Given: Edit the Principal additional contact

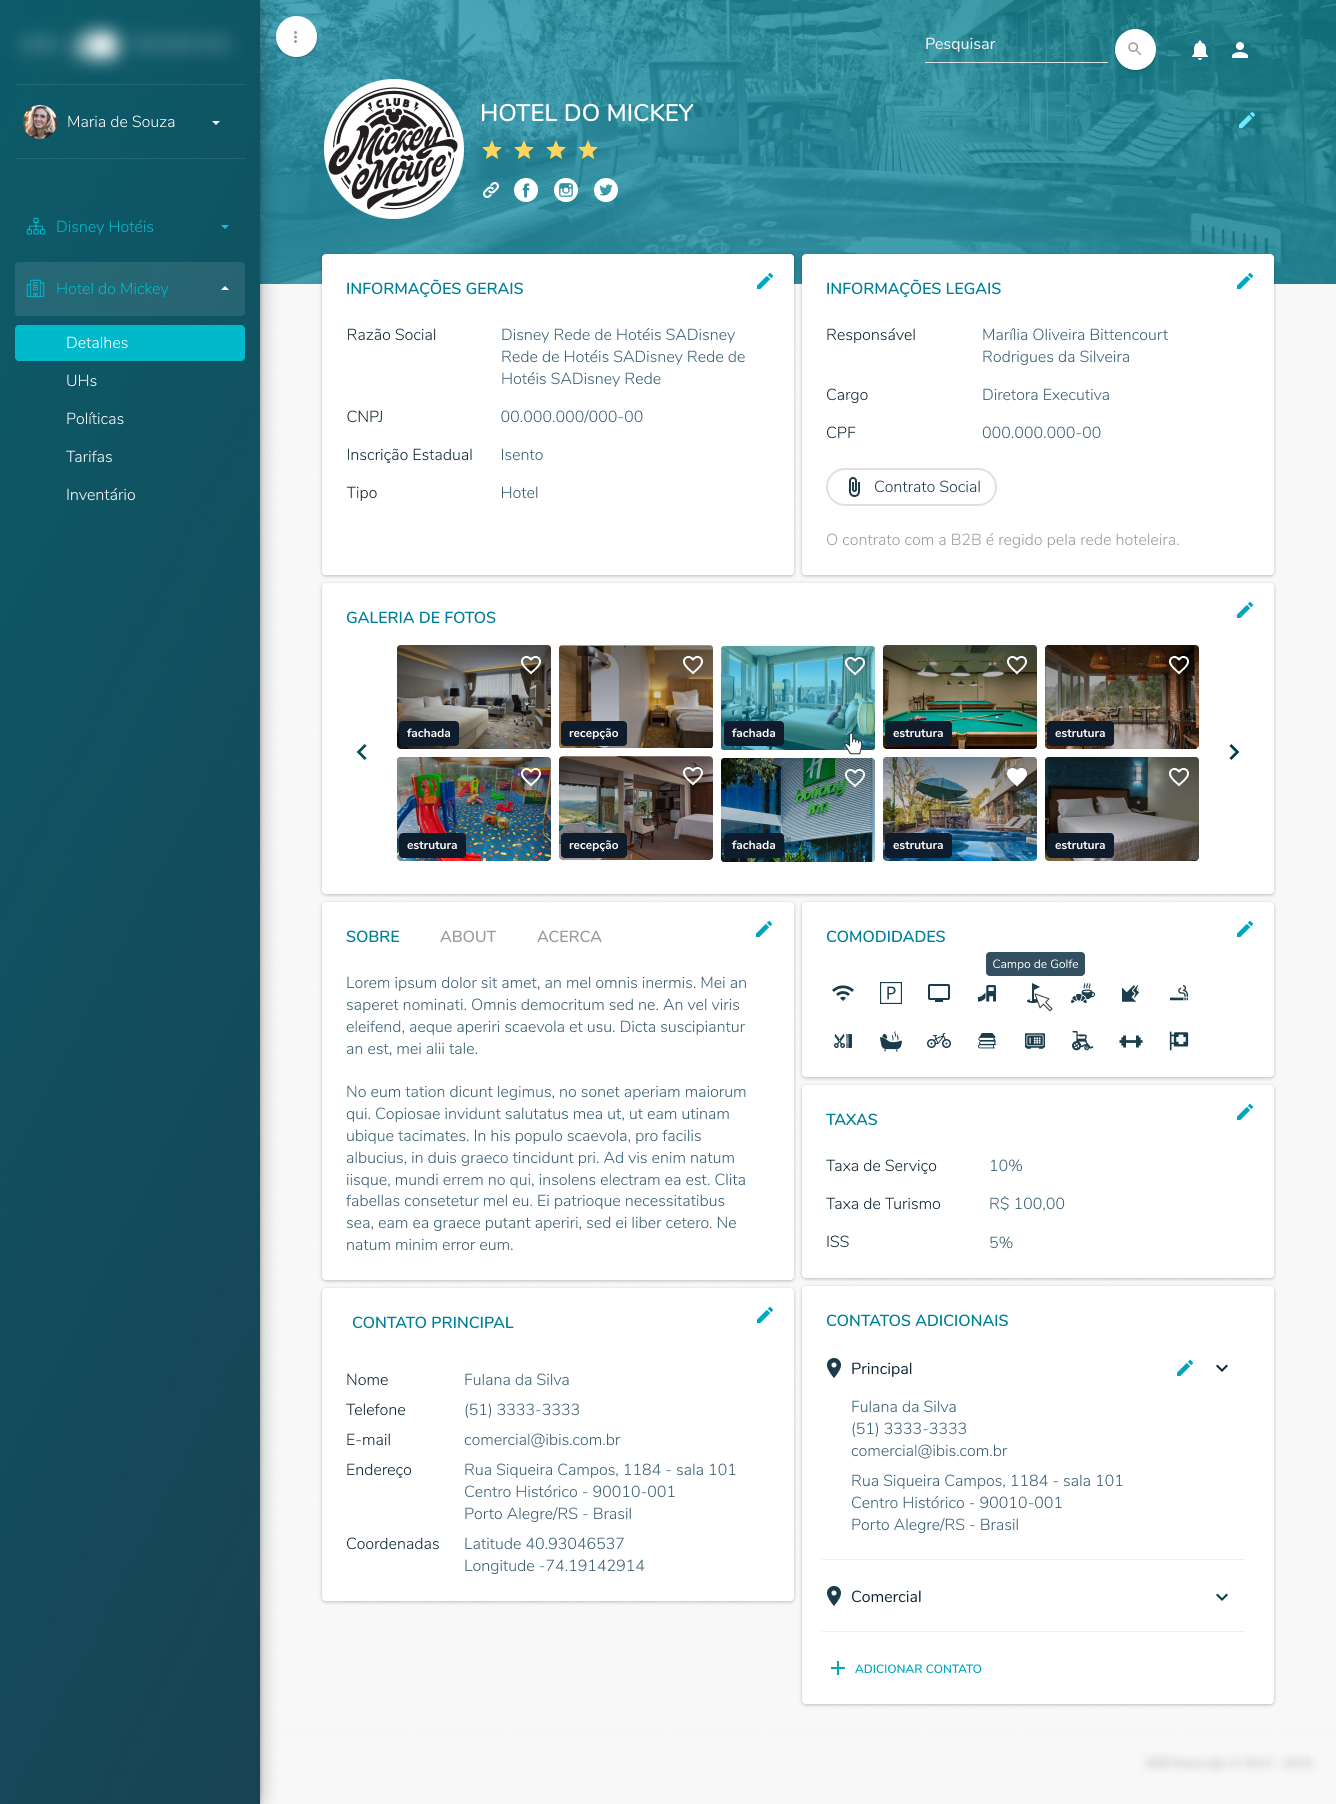Looking at the screenshot, I should [1185, 1368].
